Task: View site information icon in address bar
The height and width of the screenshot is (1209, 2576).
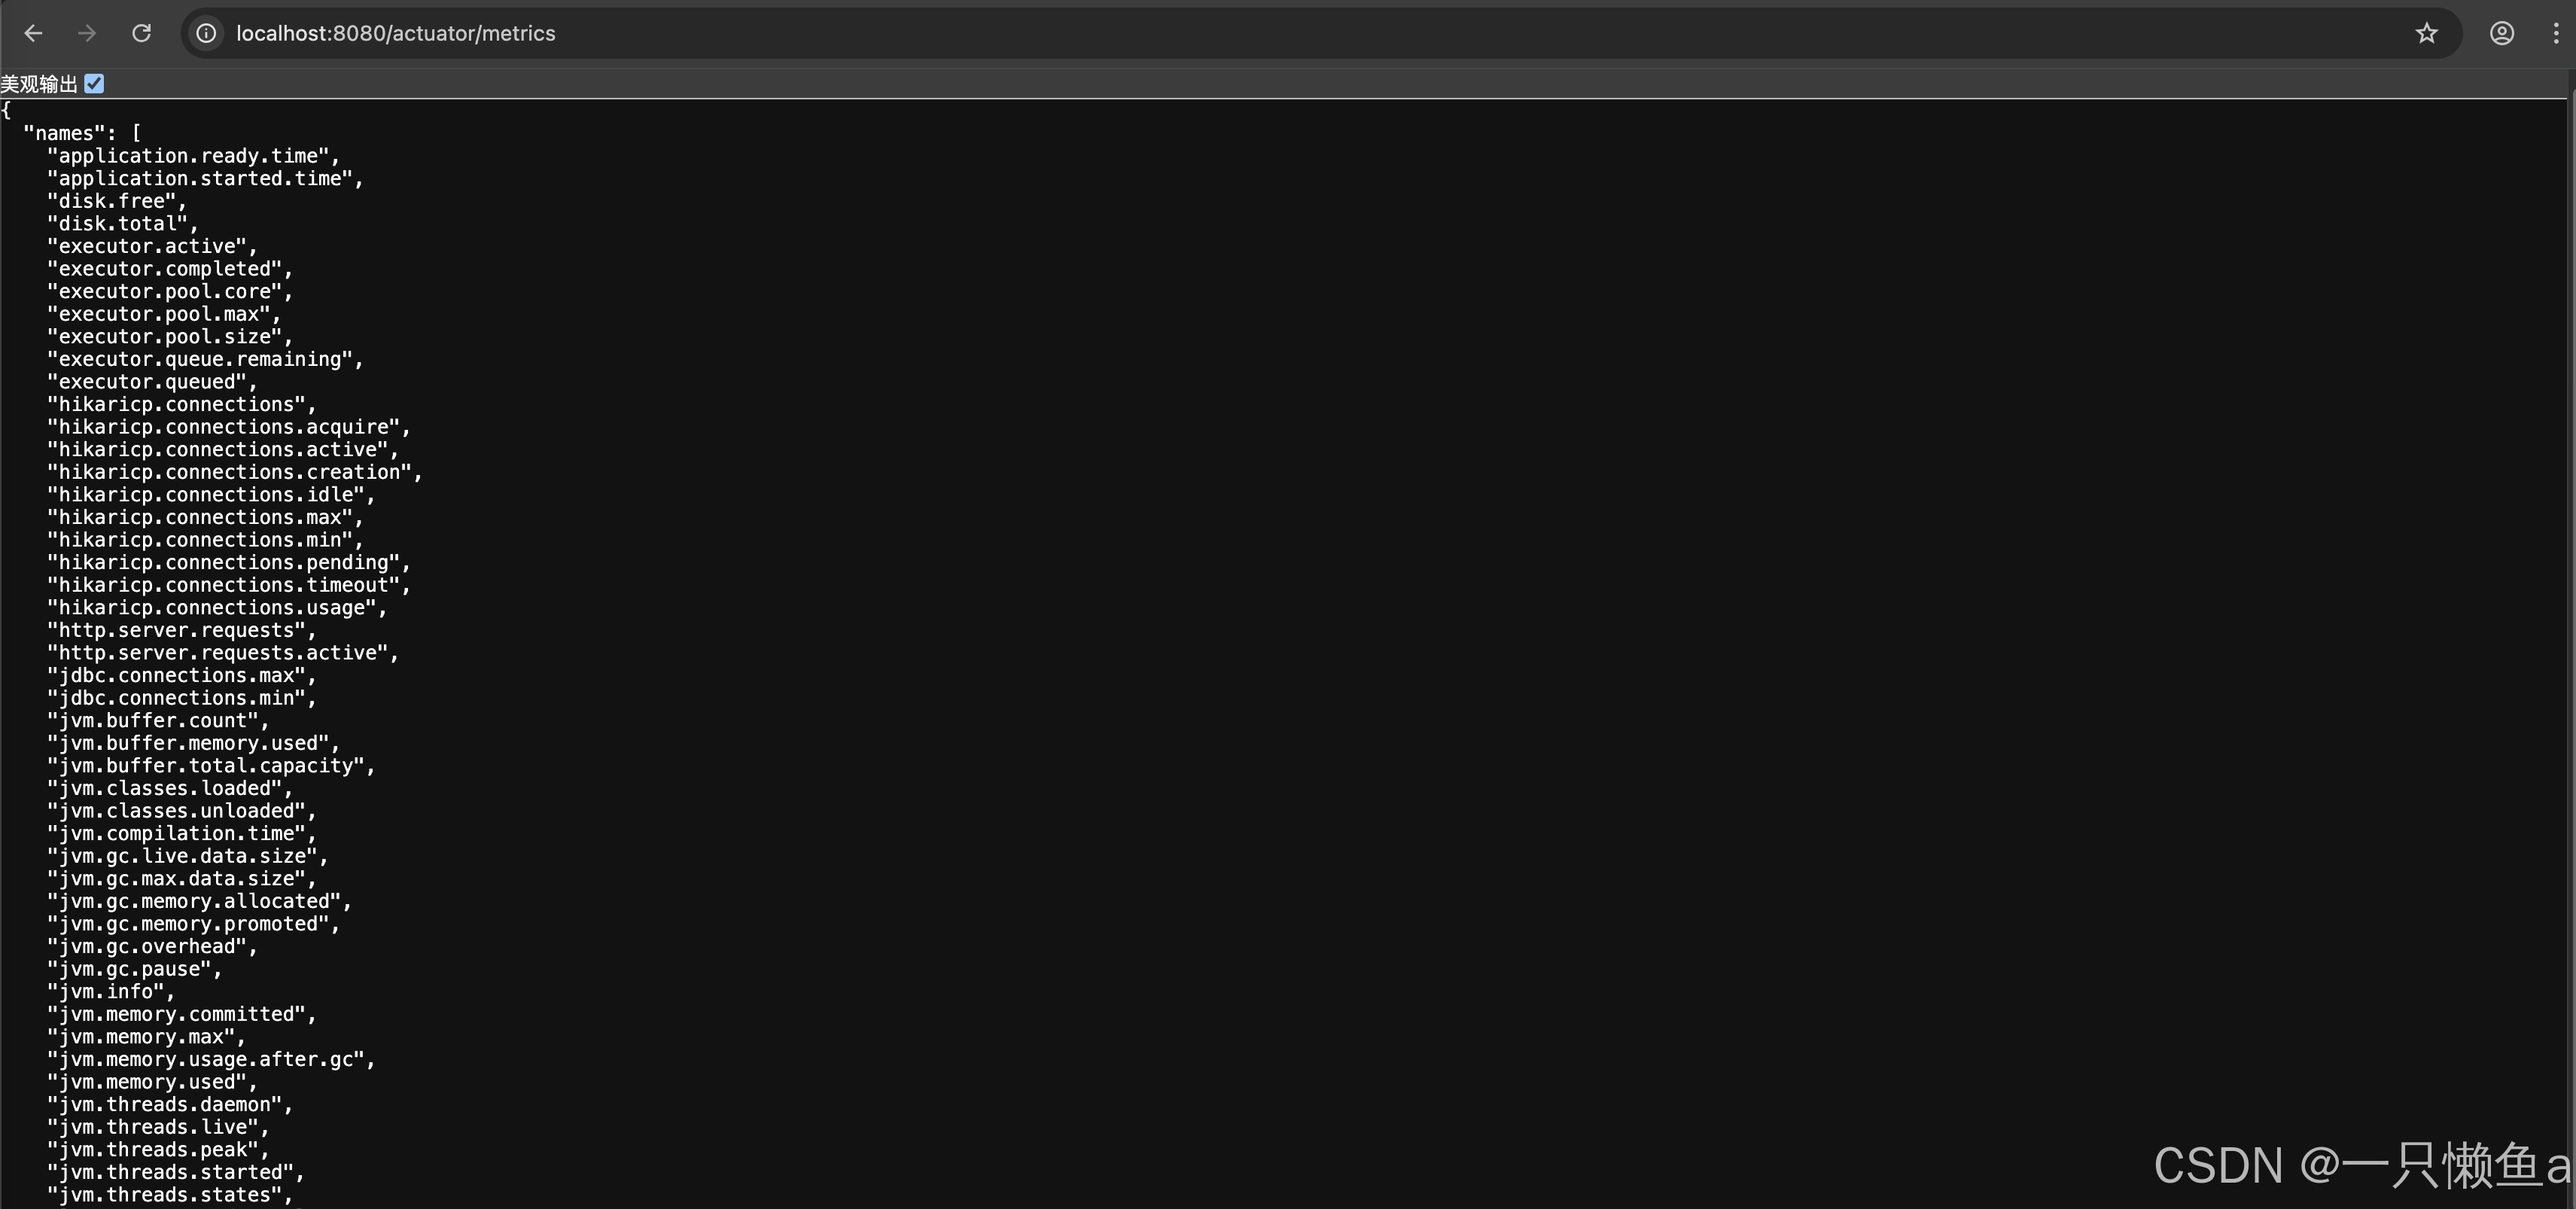Action: [206, 33]
